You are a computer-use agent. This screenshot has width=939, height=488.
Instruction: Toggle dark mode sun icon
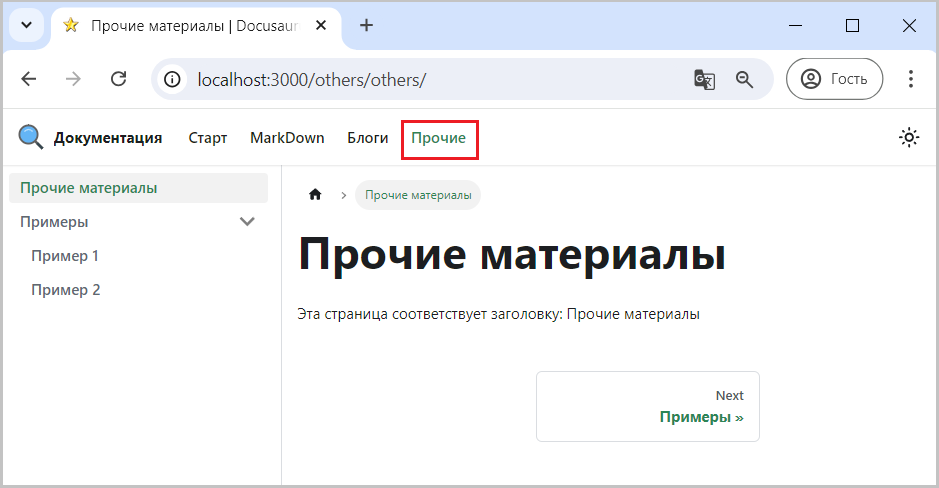point(909,138)
